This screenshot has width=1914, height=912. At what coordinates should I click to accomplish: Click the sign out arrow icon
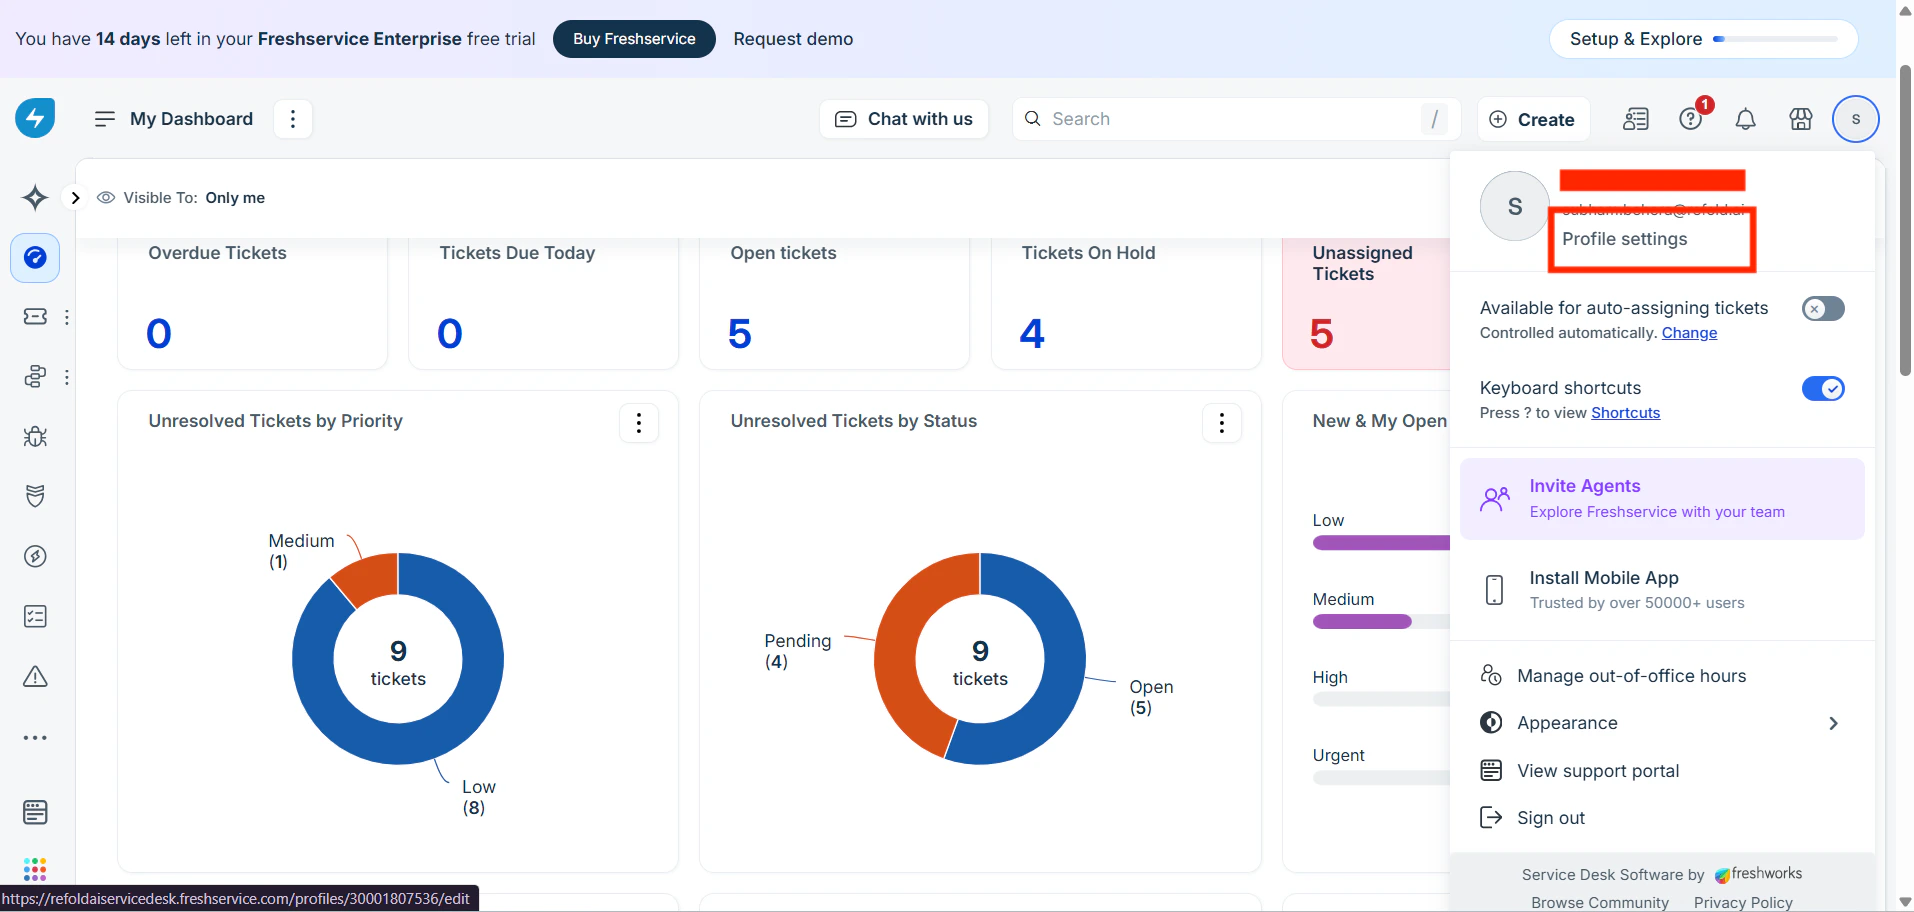[x=1491, y=818]
